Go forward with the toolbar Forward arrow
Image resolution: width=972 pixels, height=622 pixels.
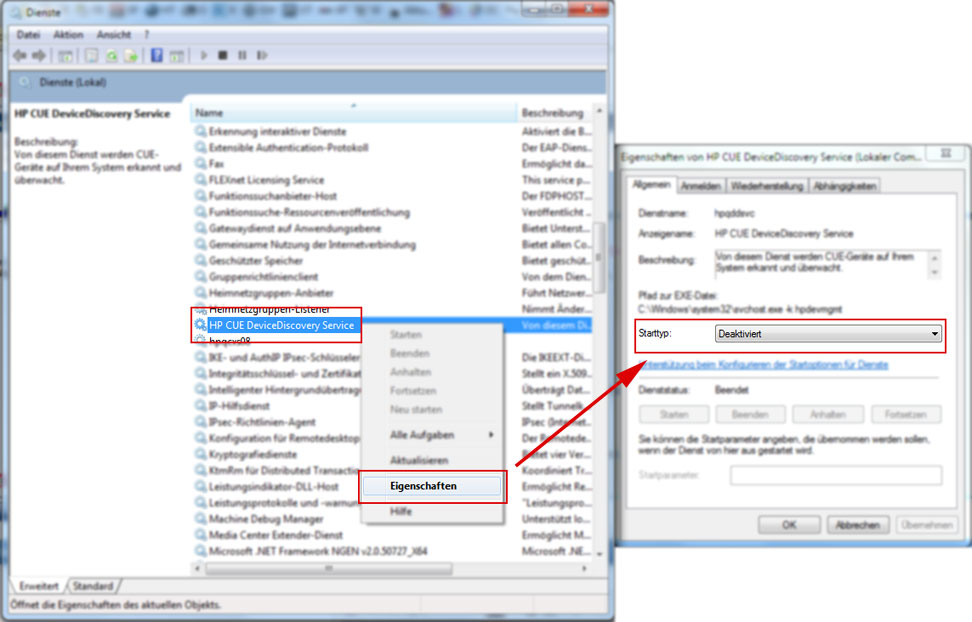pos(39,56)
